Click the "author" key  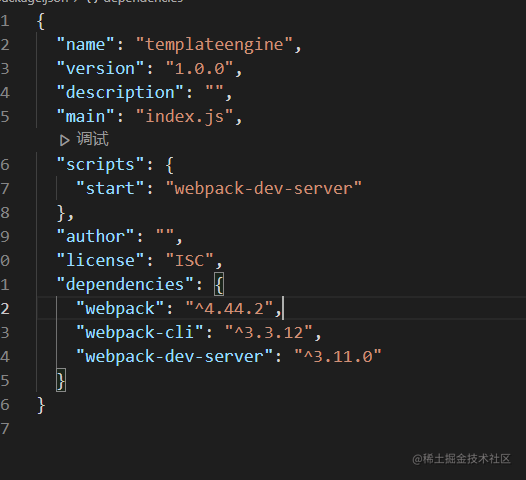(95, 237)
